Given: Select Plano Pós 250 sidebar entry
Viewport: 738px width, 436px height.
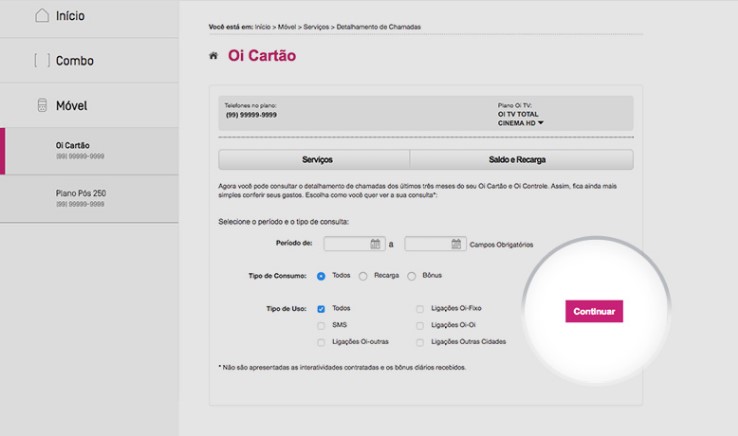Looking at the screenshot, I should pos(89,199).
